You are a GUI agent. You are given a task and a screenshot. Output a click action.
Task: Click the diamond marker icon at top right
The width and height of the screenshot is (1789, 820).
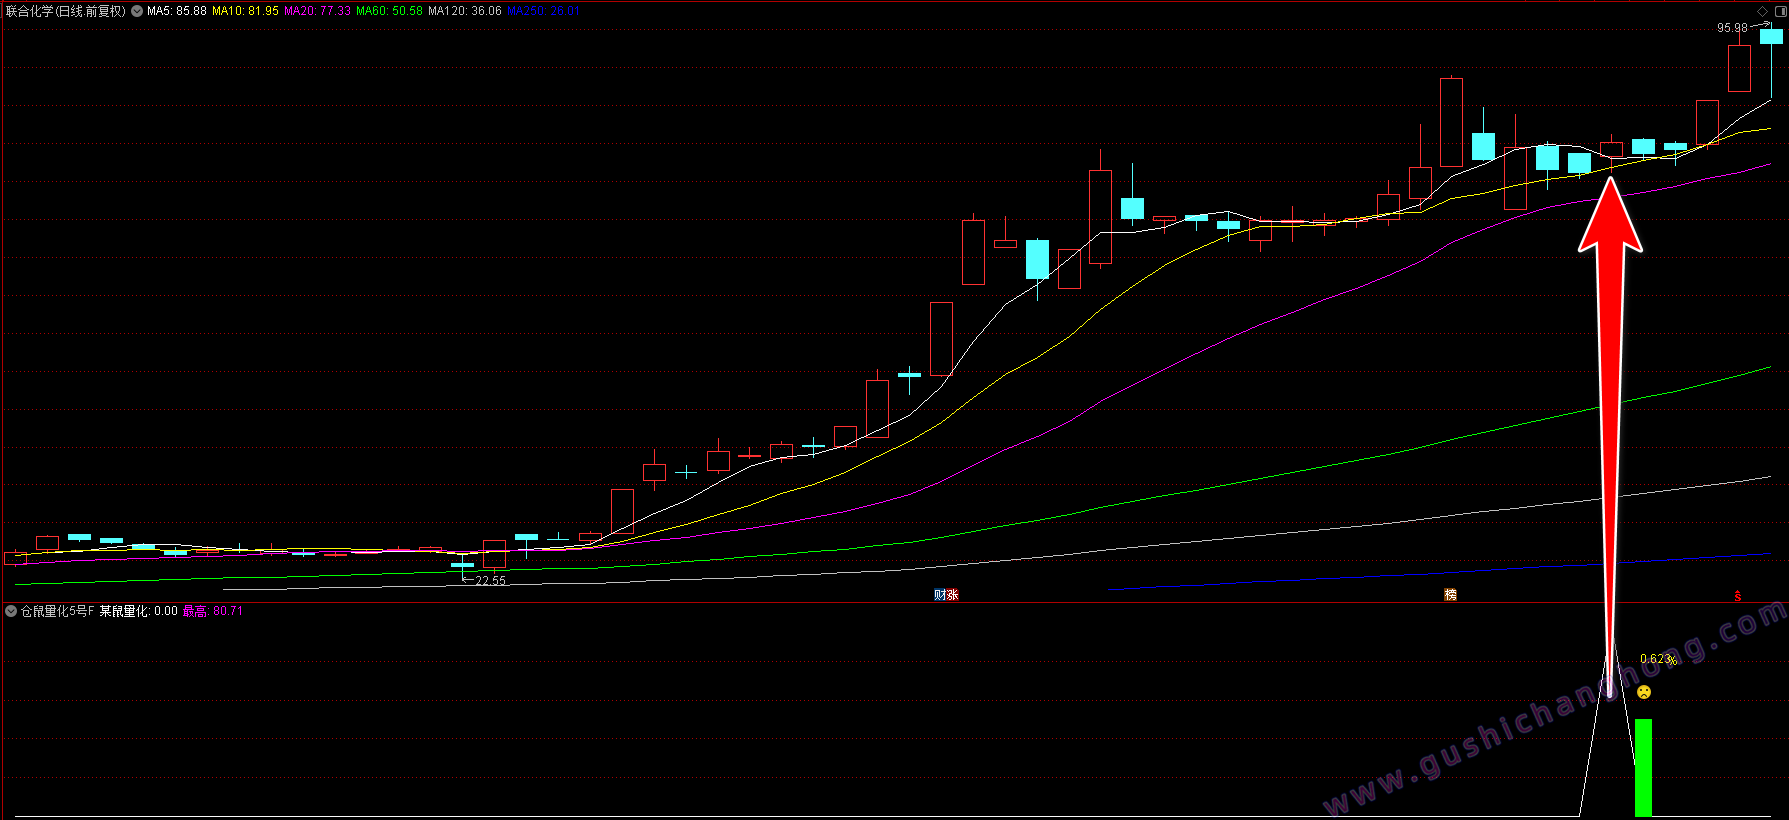pyautogui.click(x=1762, y=11)
